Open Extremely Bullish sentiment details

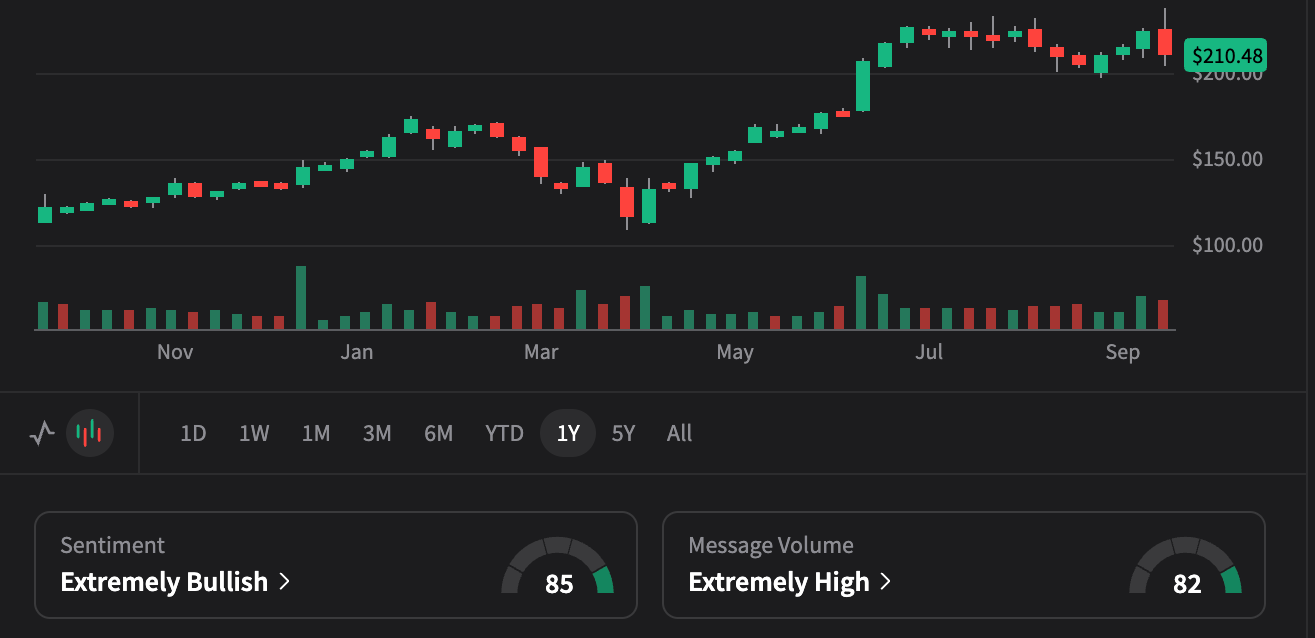tap(336, 565)
